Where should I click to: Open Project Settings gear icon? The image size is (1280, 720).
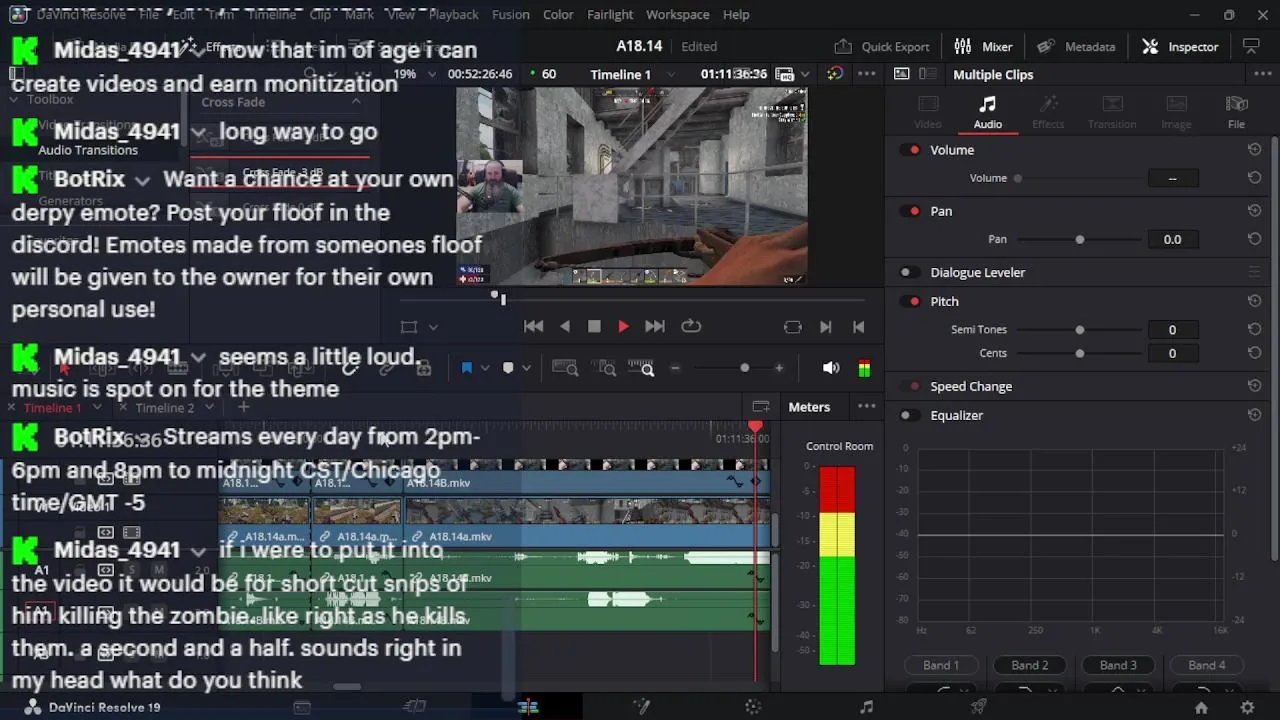[1247, 707]
